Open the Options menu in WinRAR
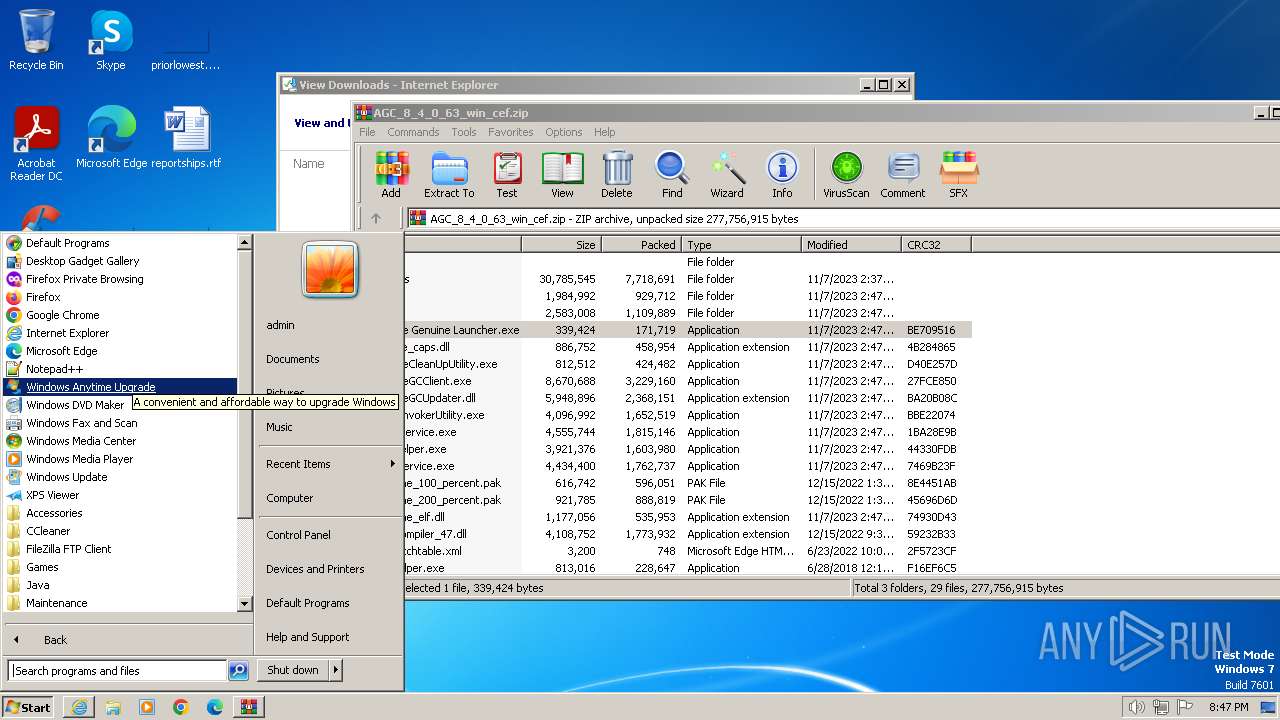Screen dimensions: 1280x720 pyautogui.click(x=563, y=132)
